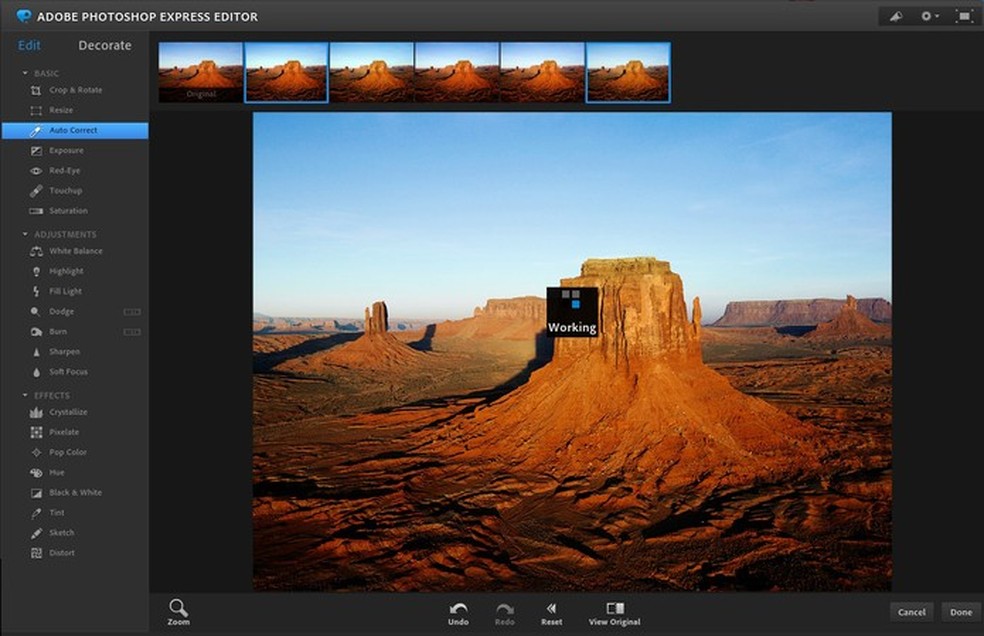The image size is (984, 636).
Task: Open the settings gear dropdown
Action: coord(929,16)
